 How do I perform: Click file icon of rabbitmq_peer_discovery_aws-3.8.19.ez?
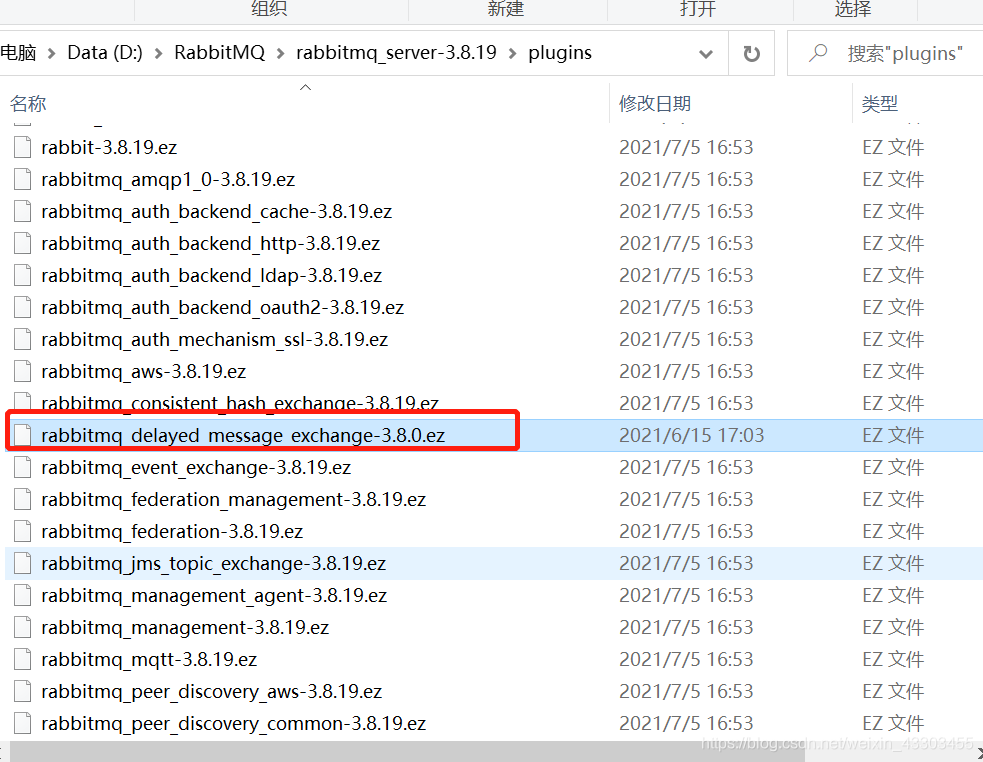[23, 691]
